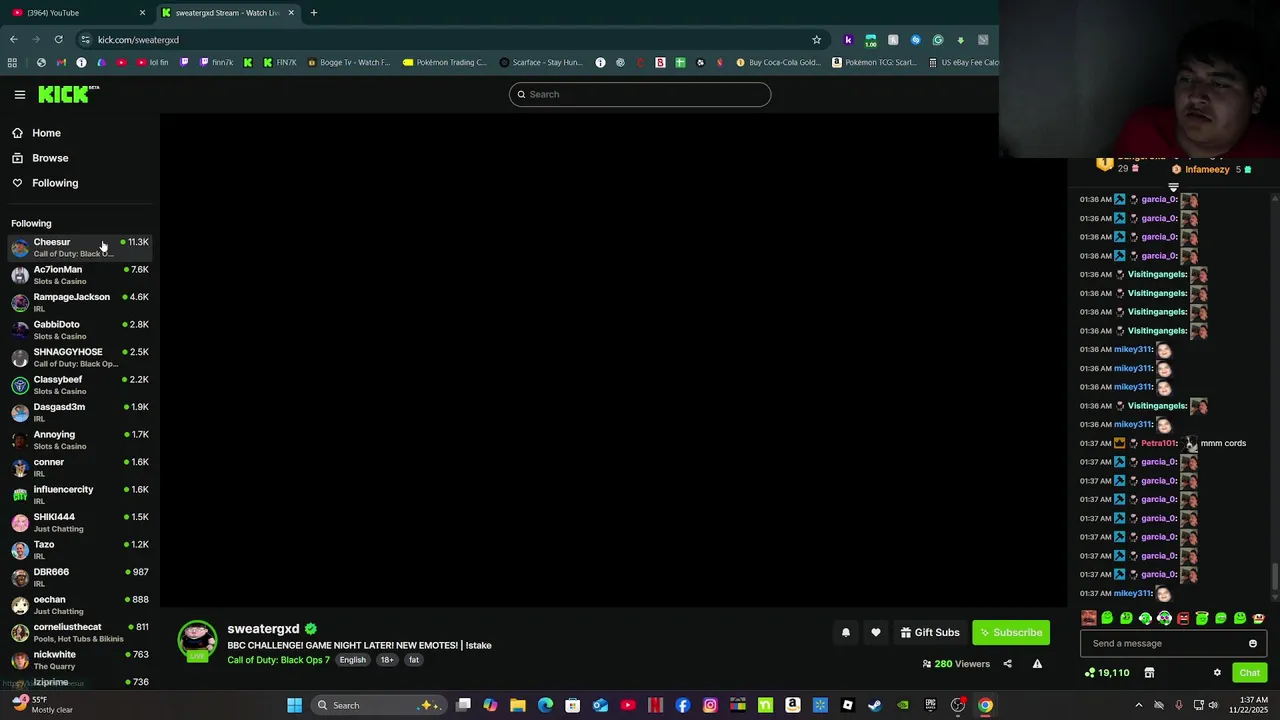This screenshot has height=720, width=1280.
Task: Open chat settings gear
Action: tap(1217, 673)
